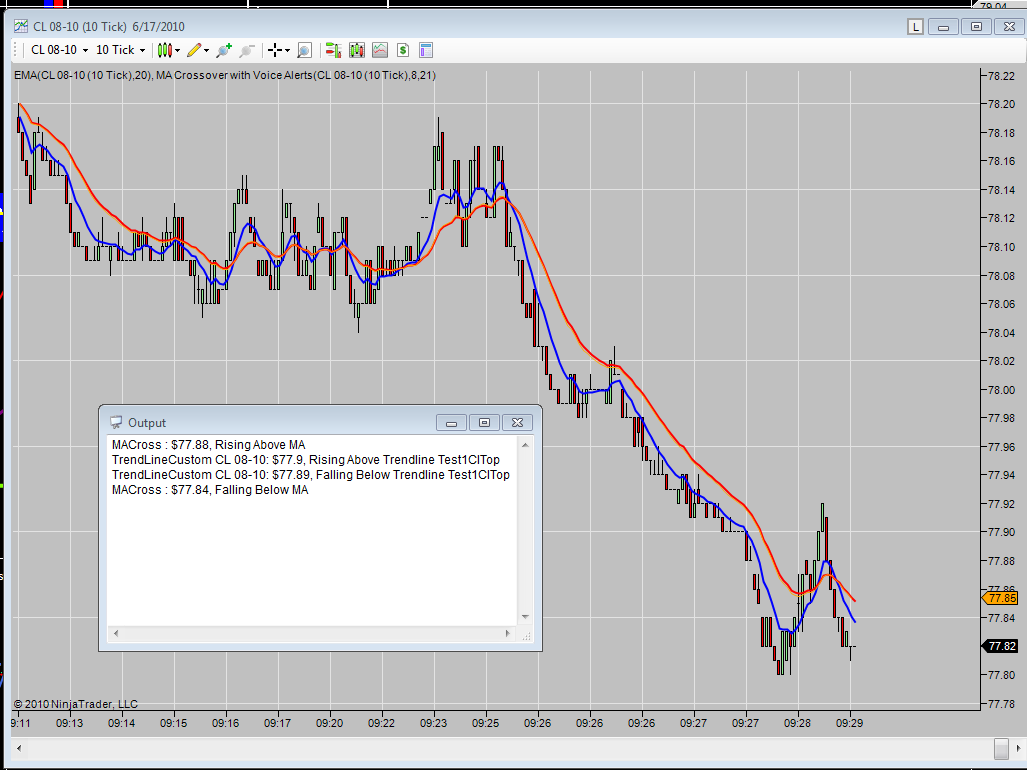The height and width of the screenshot is (770, 1027).
Task: Minimize the CL 08-10 chart window
Action: tap(943, 27)
